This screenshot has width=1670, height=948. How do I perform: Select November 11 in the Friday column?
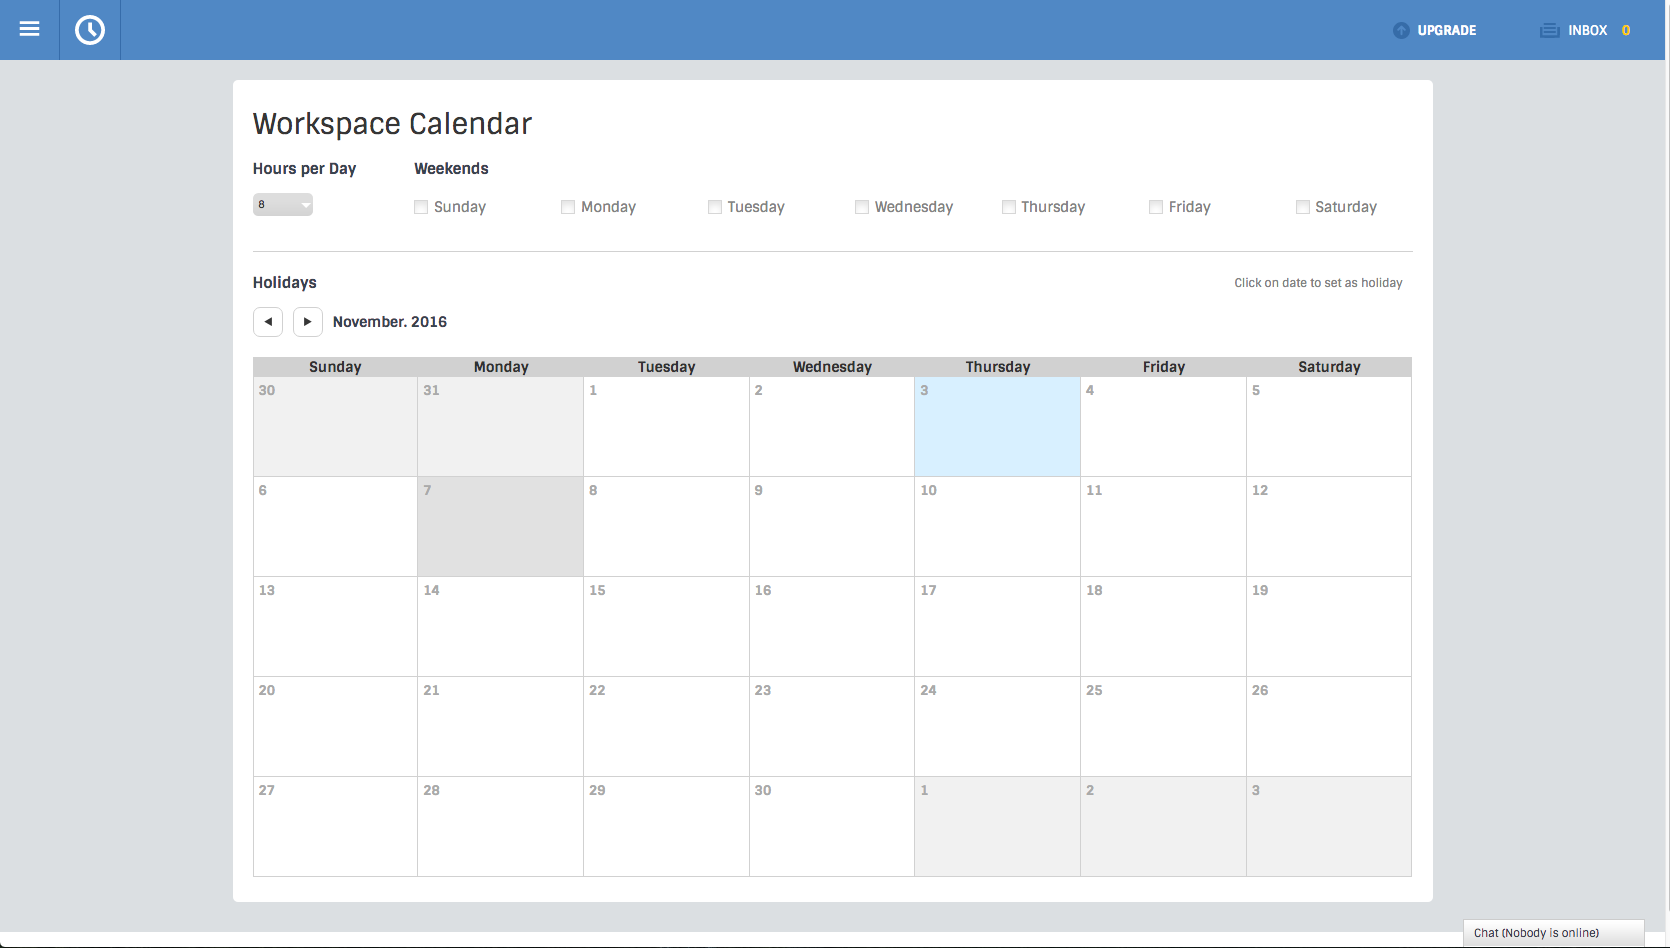[1162, 527]
